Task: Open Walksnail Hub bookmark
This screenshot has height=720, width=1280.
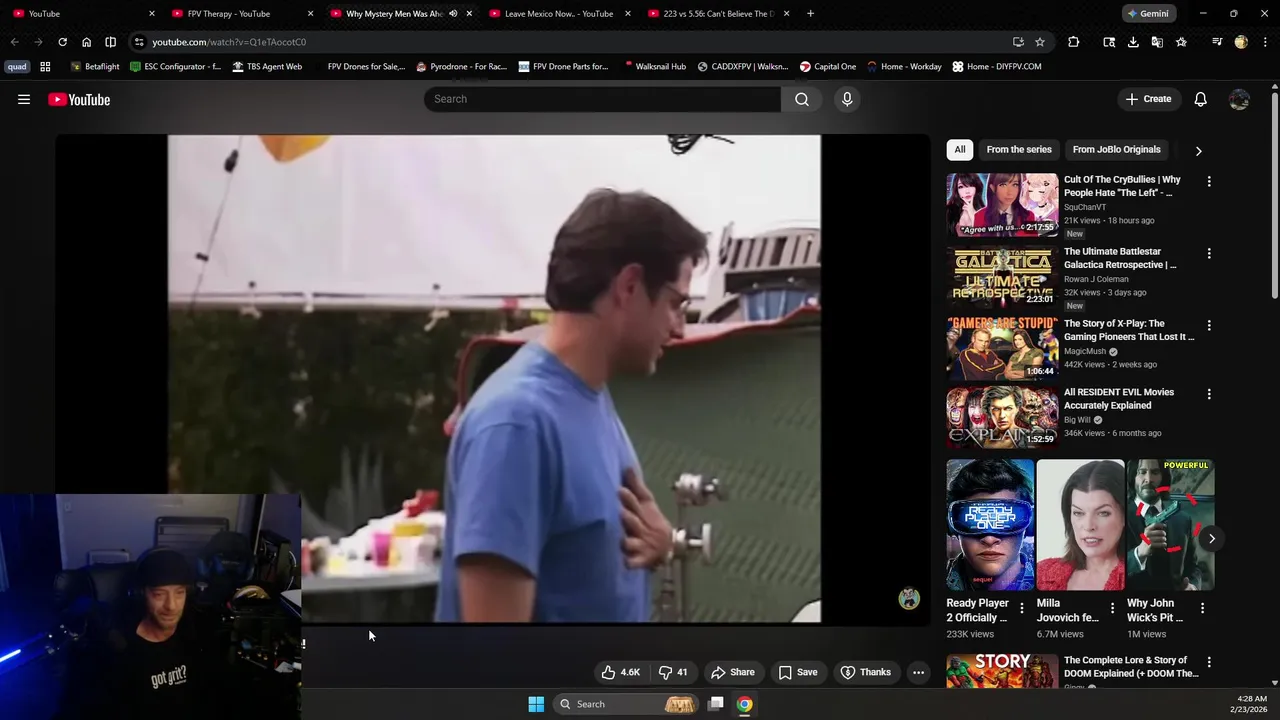Action: (x=655, y=67)
